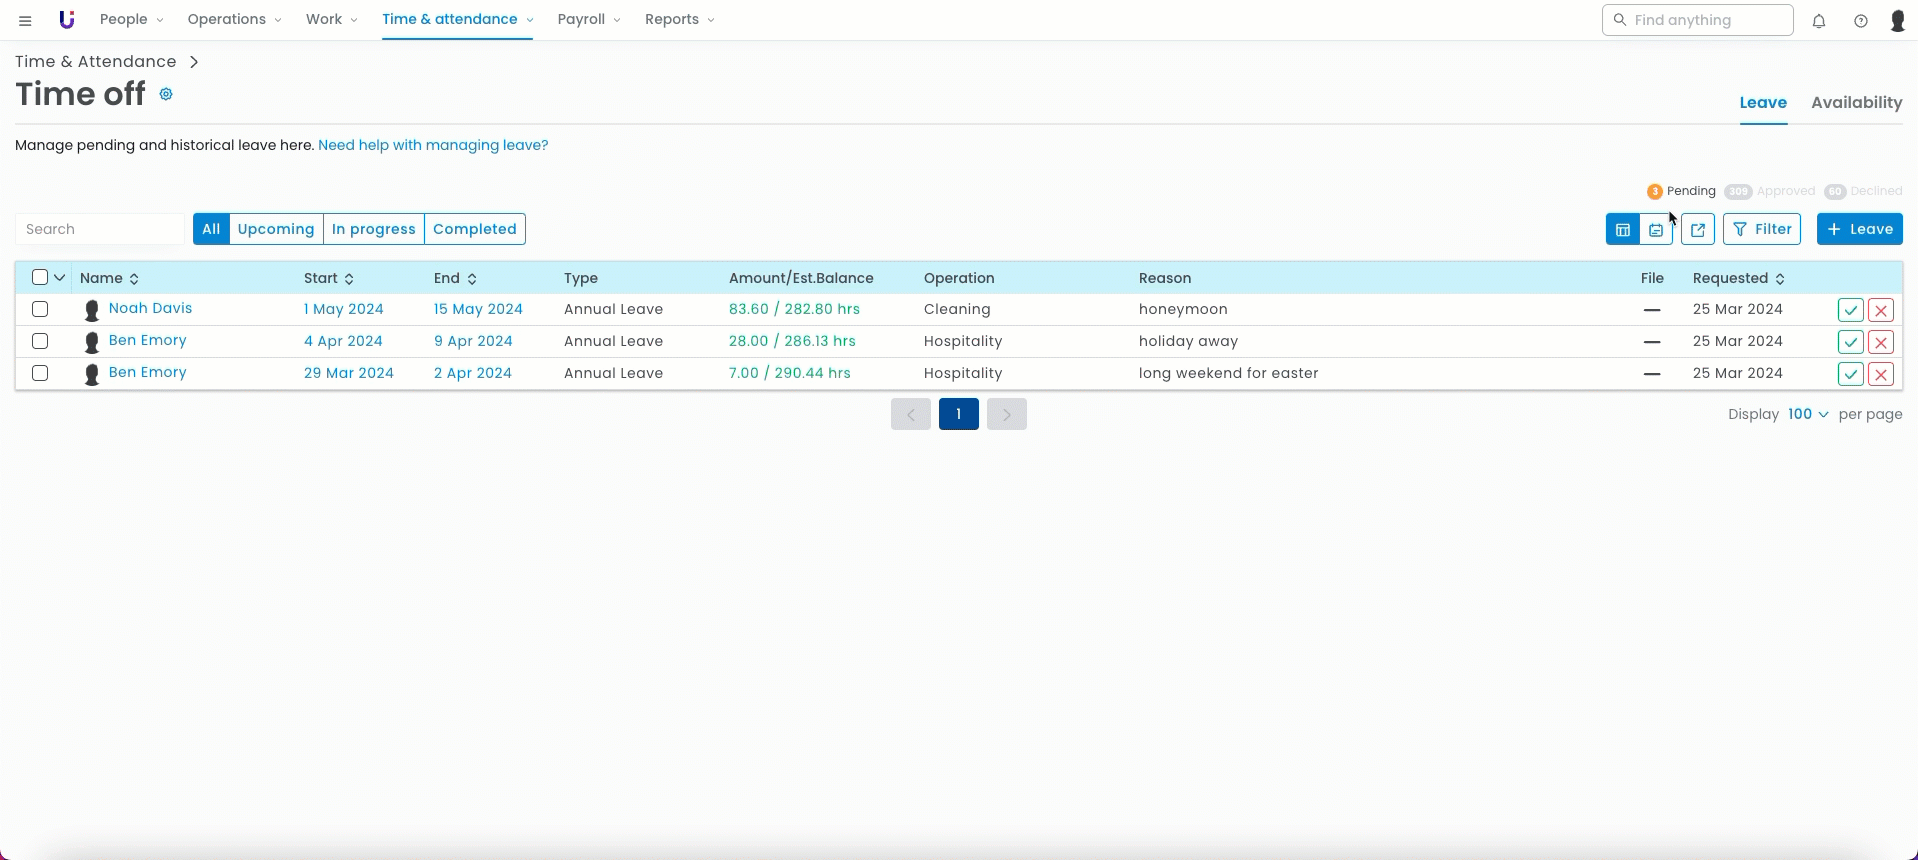Open Time off settings gear icon

point(166,94)
